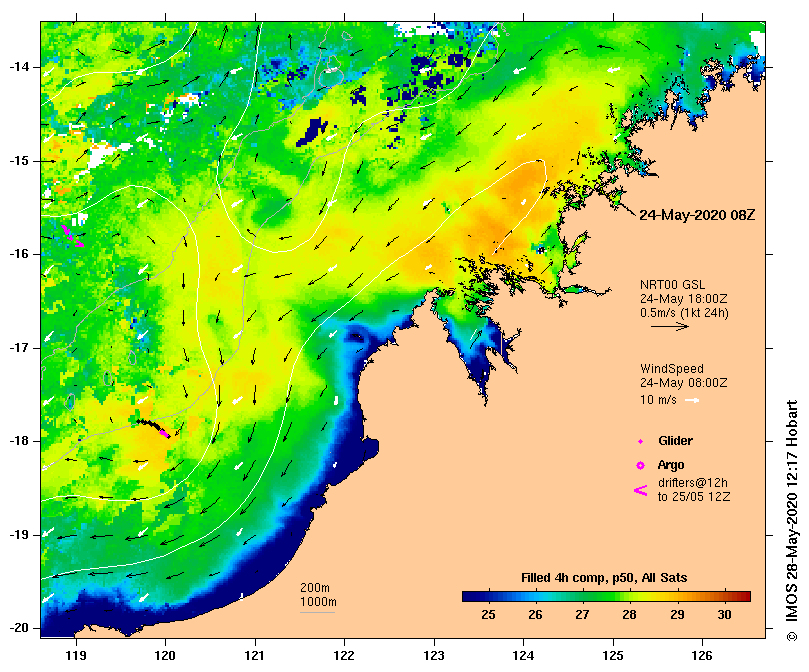Click the latitude label '-17'

pyautogui.click(x=20, y=348)
